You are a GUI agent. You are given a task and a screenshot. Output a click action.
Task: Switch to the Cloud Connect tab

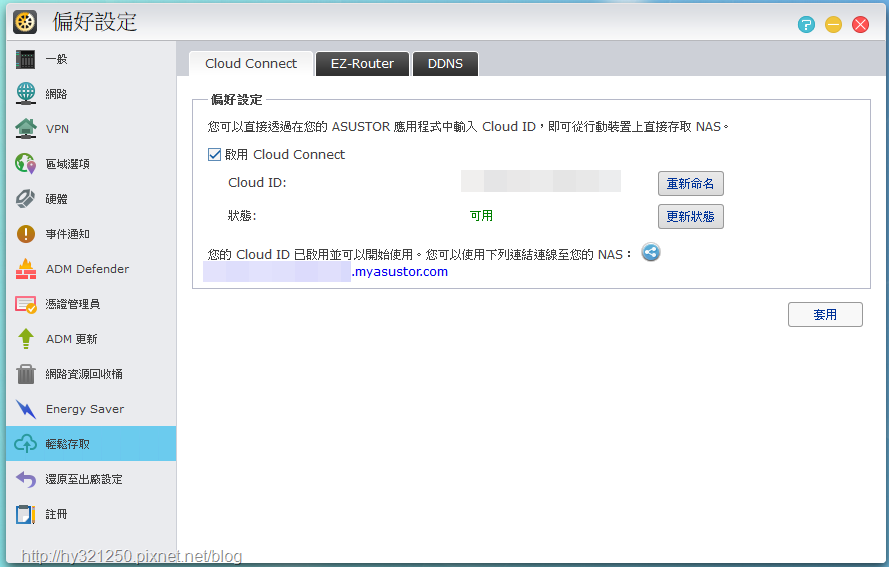(x=251, y=64)
